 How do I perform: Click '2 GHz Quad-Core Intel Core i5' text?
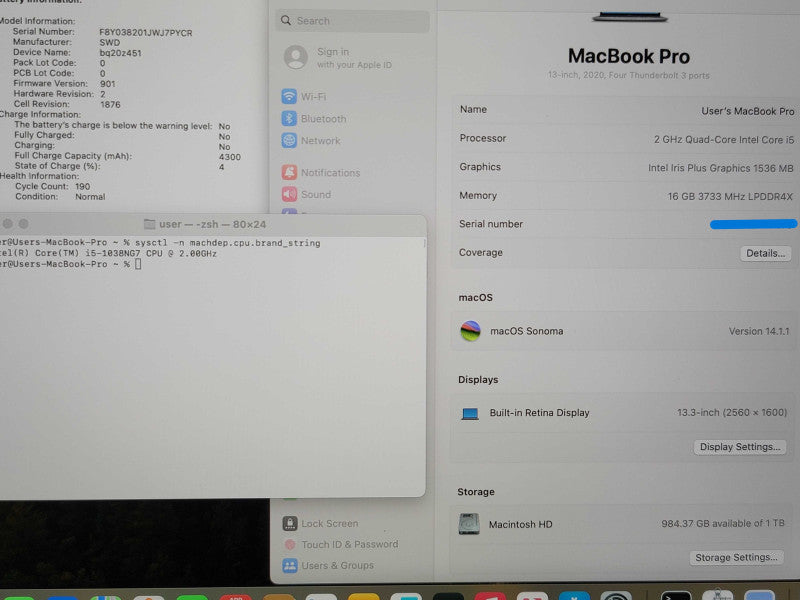tap(724, 140)
